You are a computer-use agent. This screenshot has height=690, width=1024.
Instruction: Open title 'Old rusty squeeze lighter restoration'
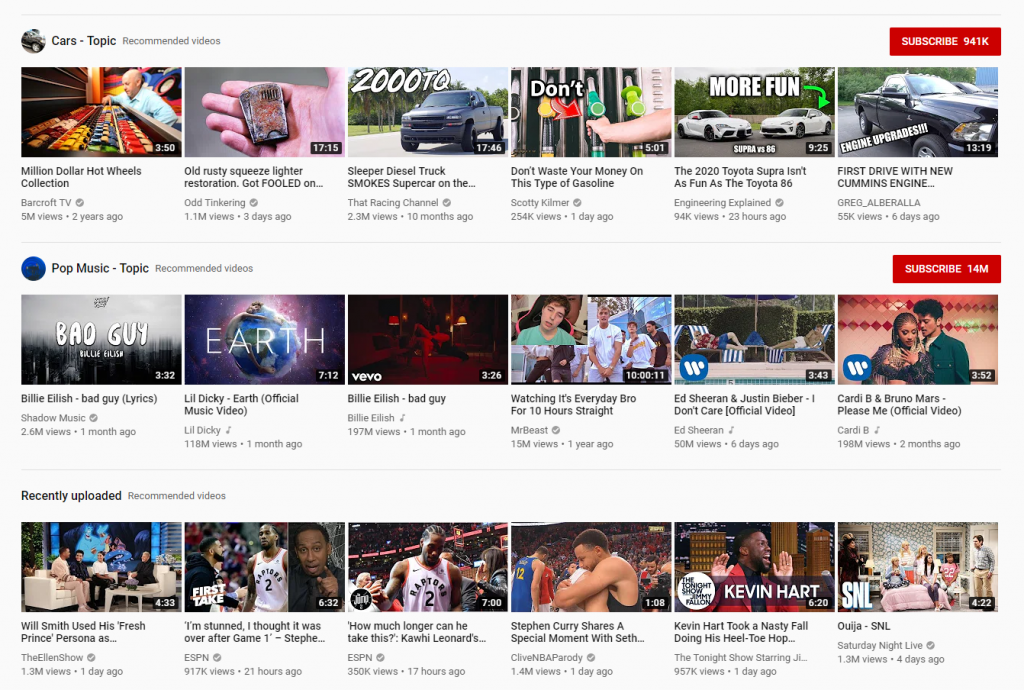253,177
